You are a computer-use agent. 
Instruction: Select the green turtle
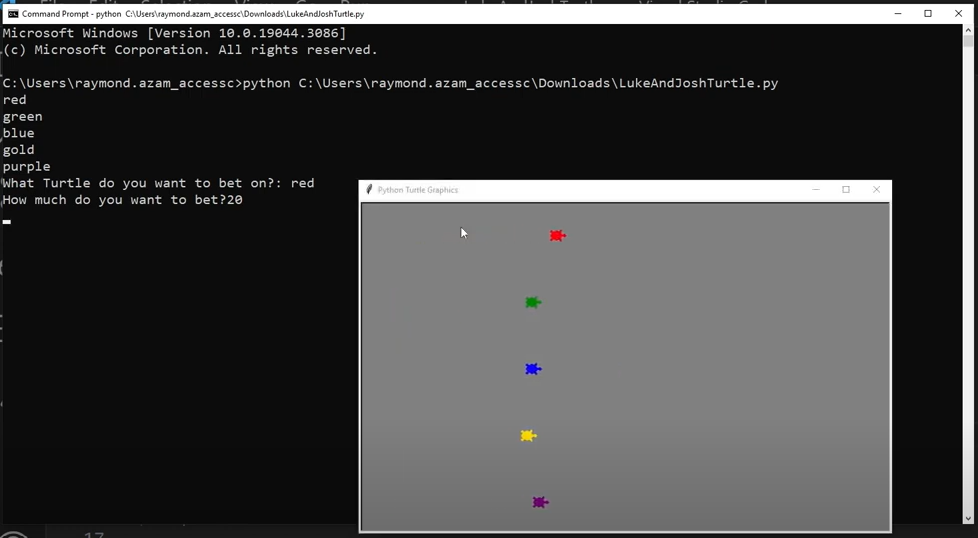pos(532,303)
